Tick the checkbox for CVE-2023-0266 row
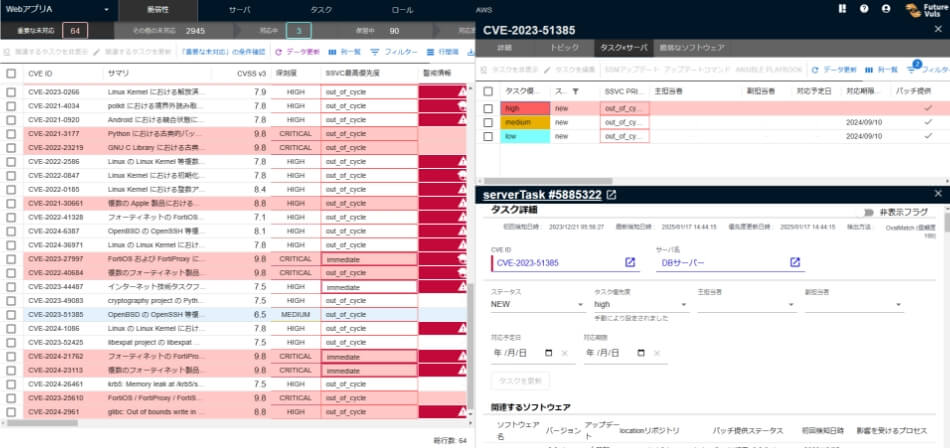The width and height of the screenshot is (950, 448). 11,91
